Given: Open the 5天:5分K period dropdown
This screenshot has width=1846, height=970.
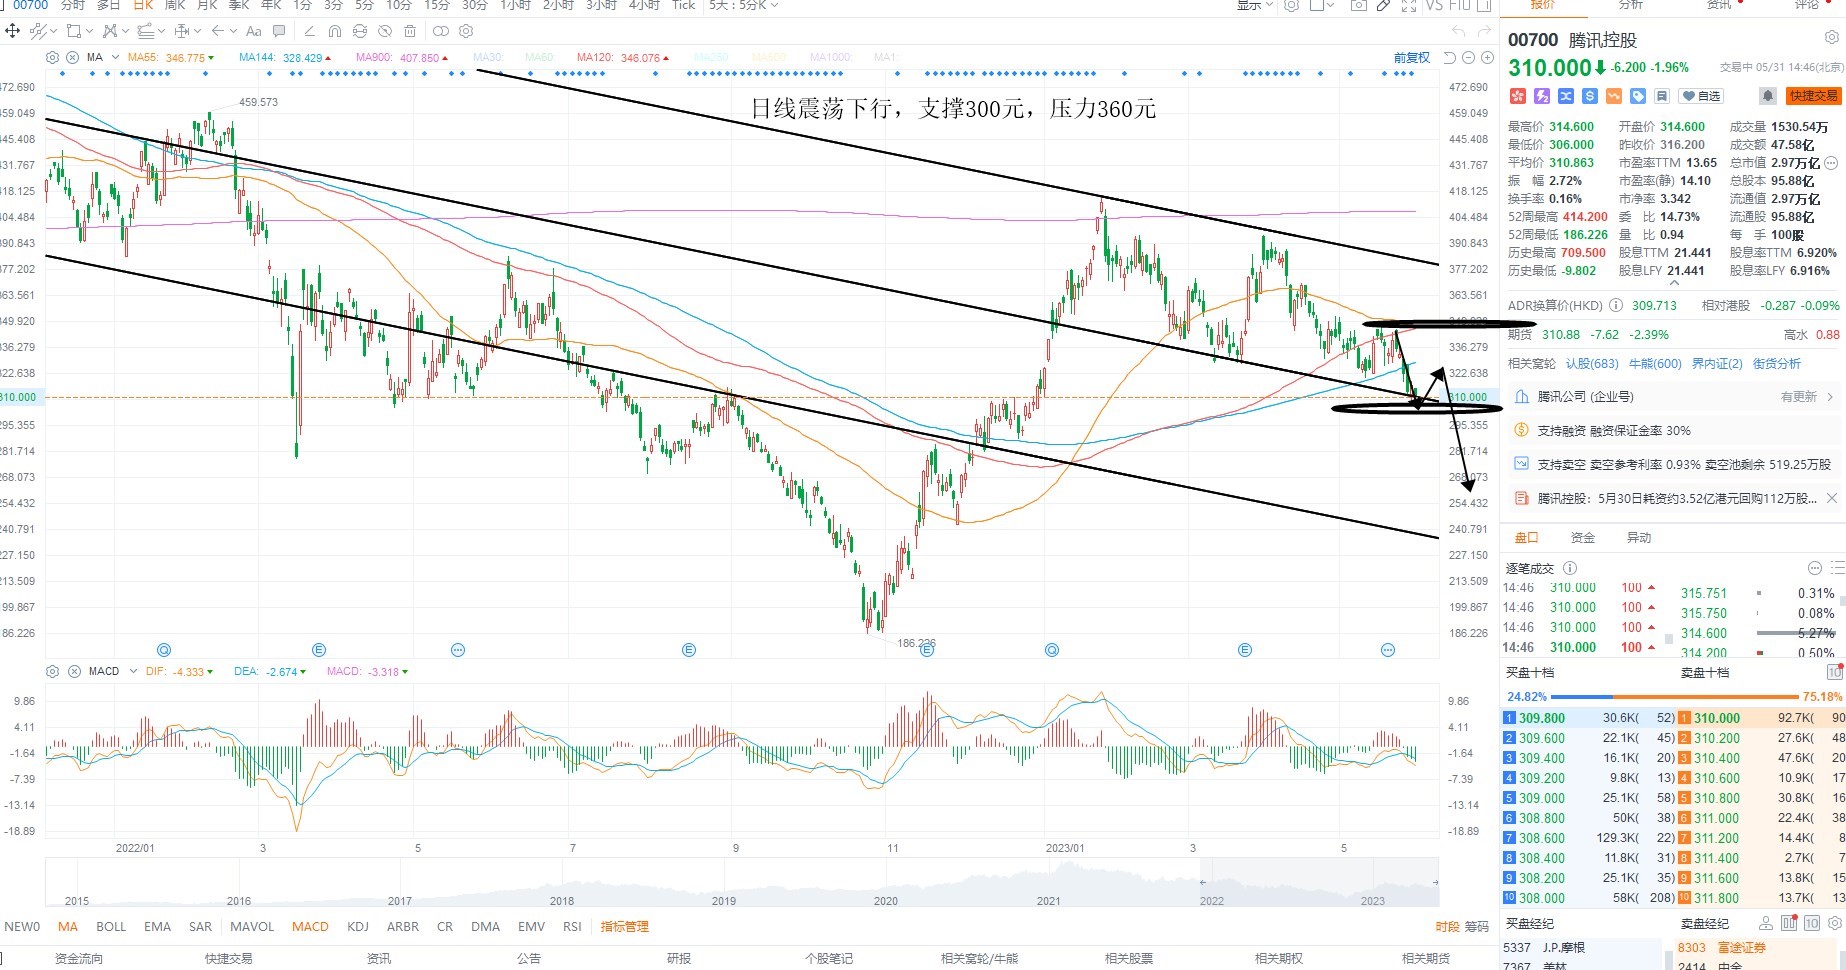Looking at the screenshot, I should point(744,5).
